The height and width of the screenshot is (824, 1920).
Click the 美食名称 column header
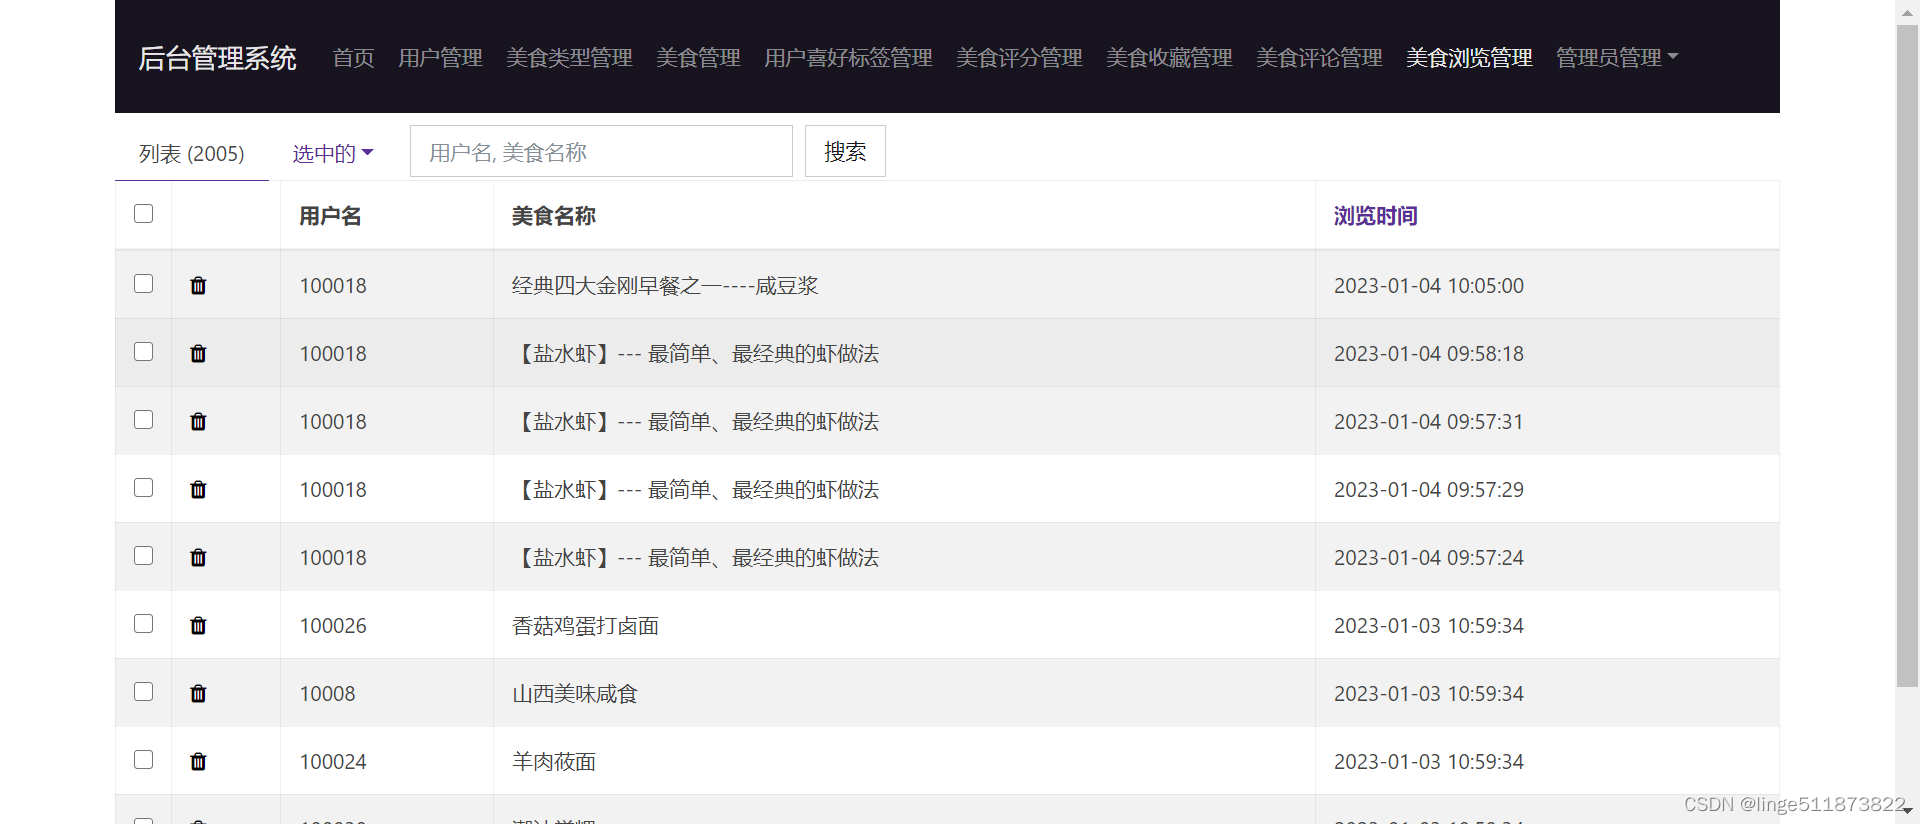tap(553, 216)
